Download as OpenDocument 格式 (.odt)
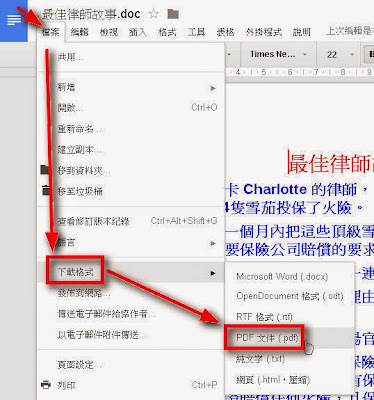 tap(289, 296)
